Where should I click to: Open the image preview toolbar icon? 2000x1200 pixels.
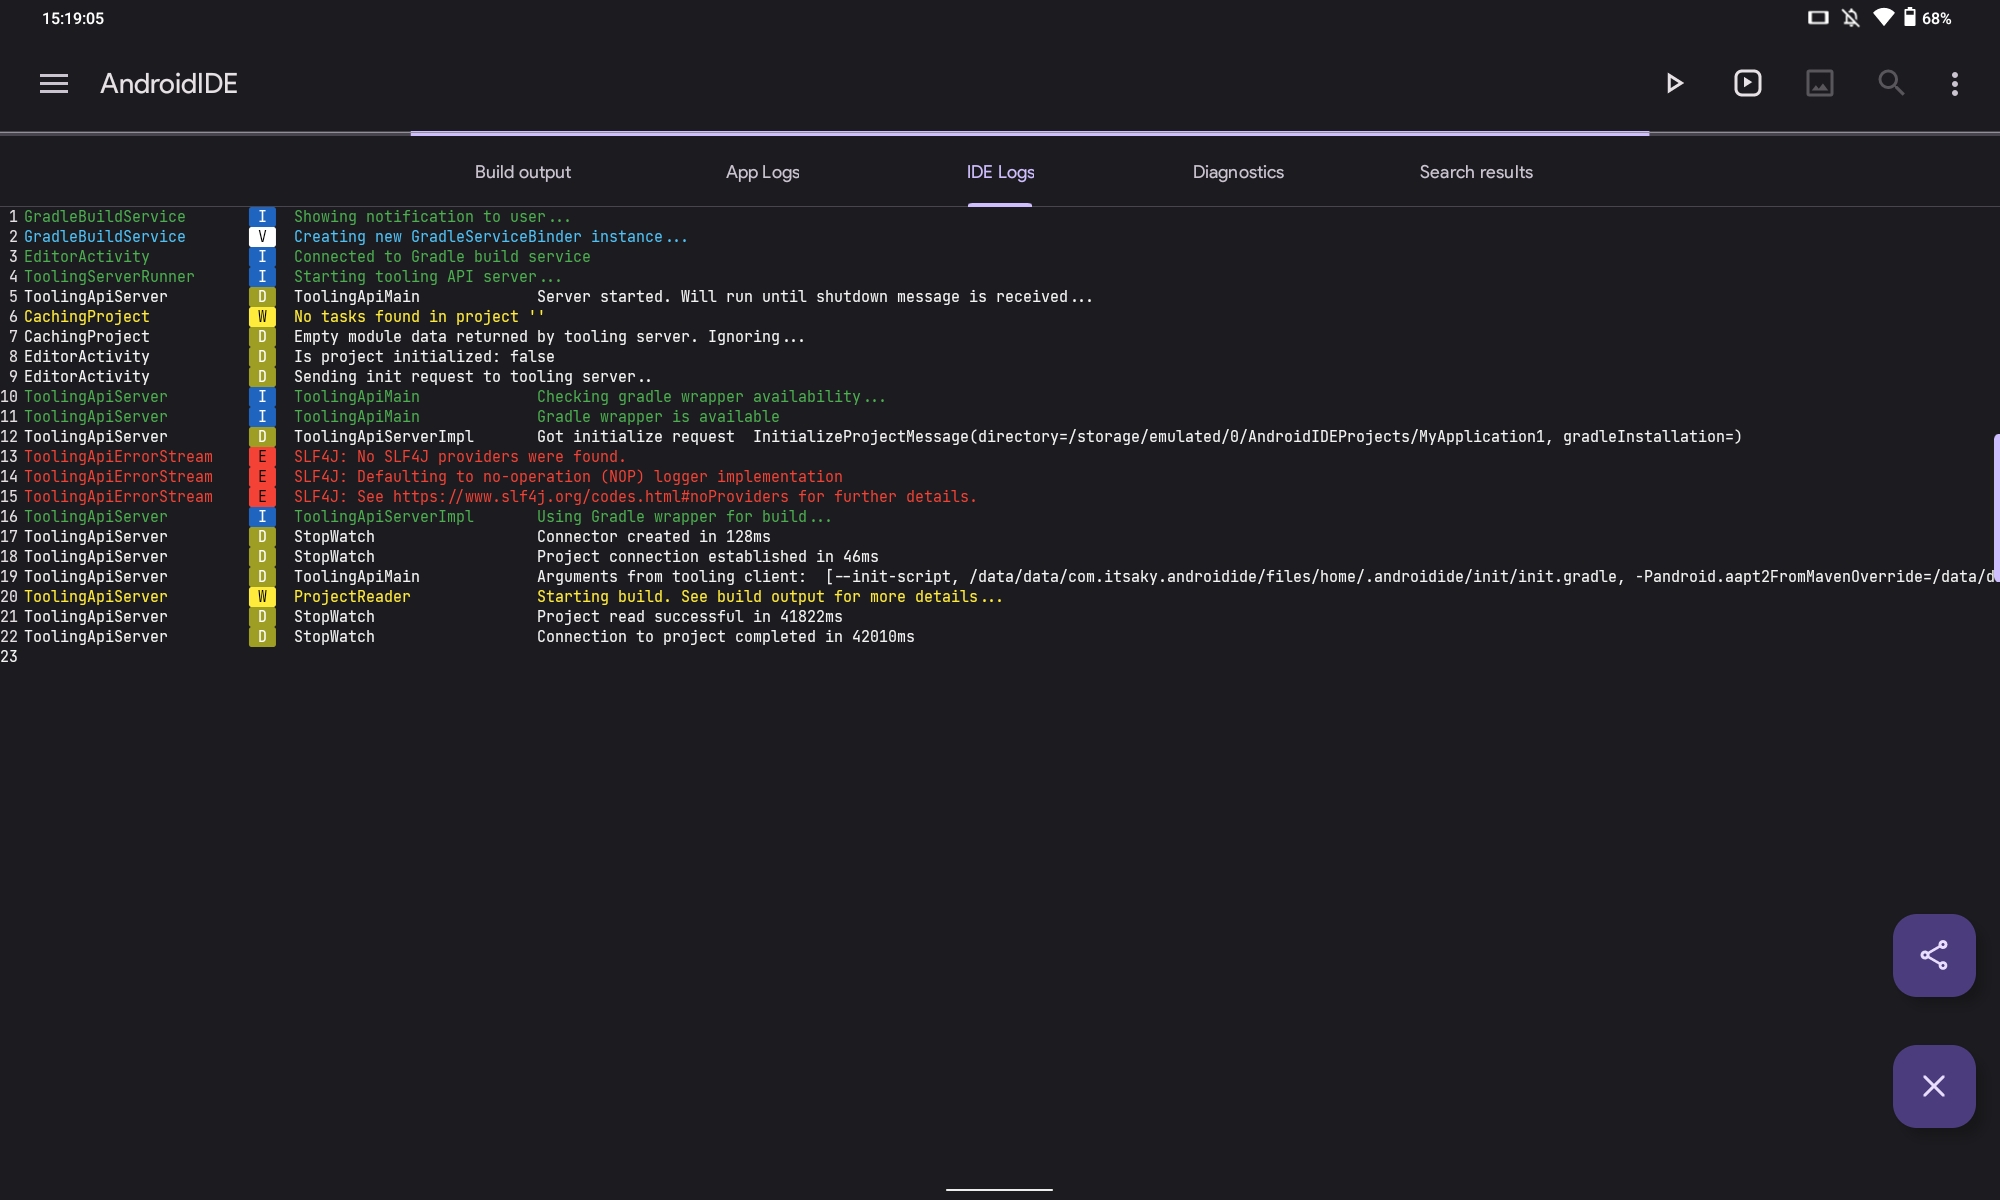(1819, 83)
